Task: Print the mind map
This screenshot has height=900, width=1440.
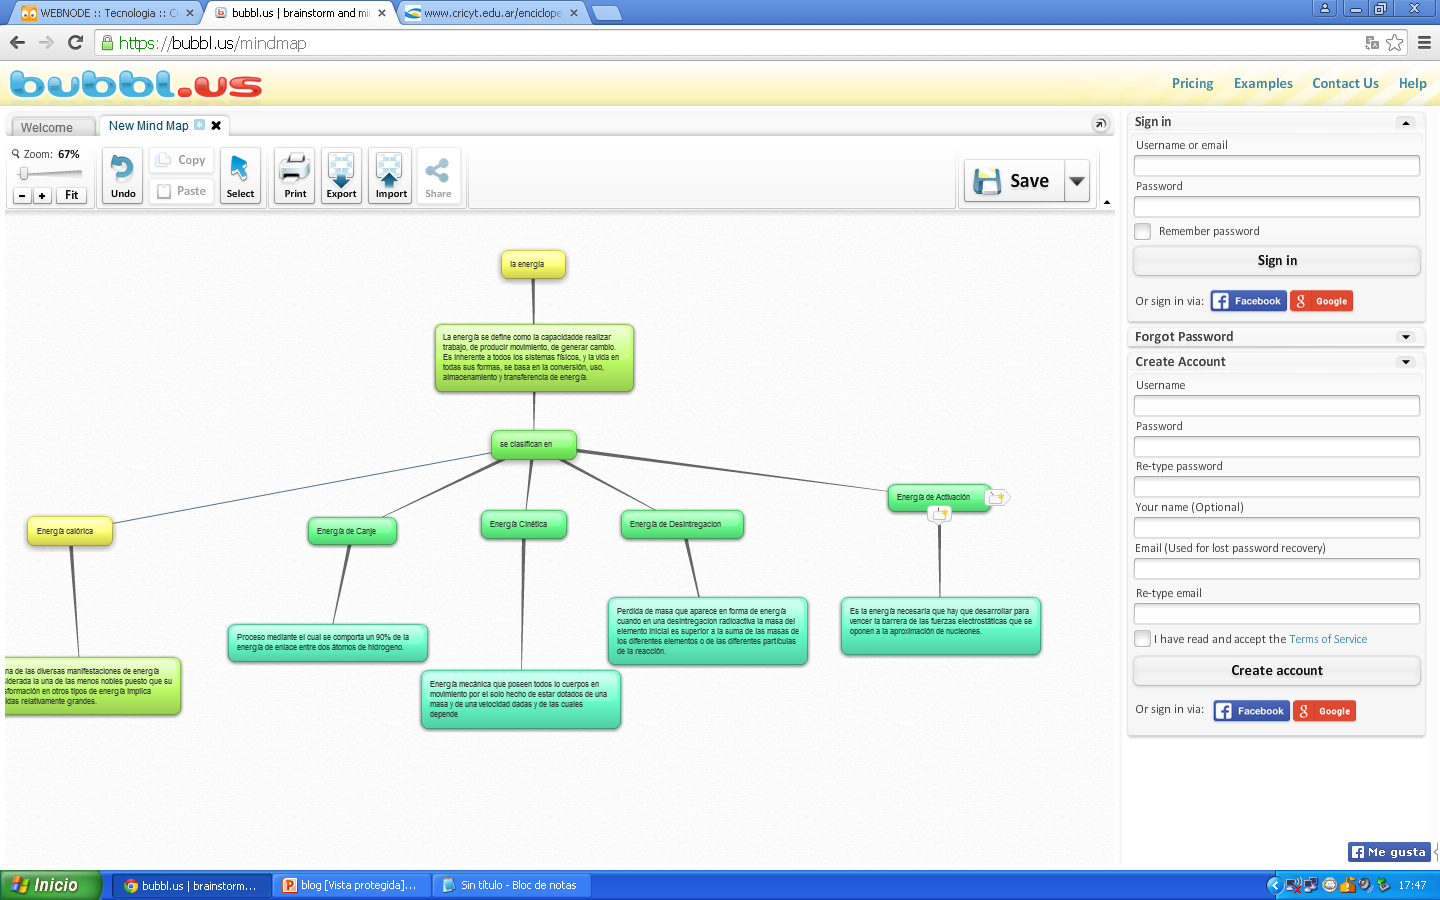Action: tap(295, 176)
